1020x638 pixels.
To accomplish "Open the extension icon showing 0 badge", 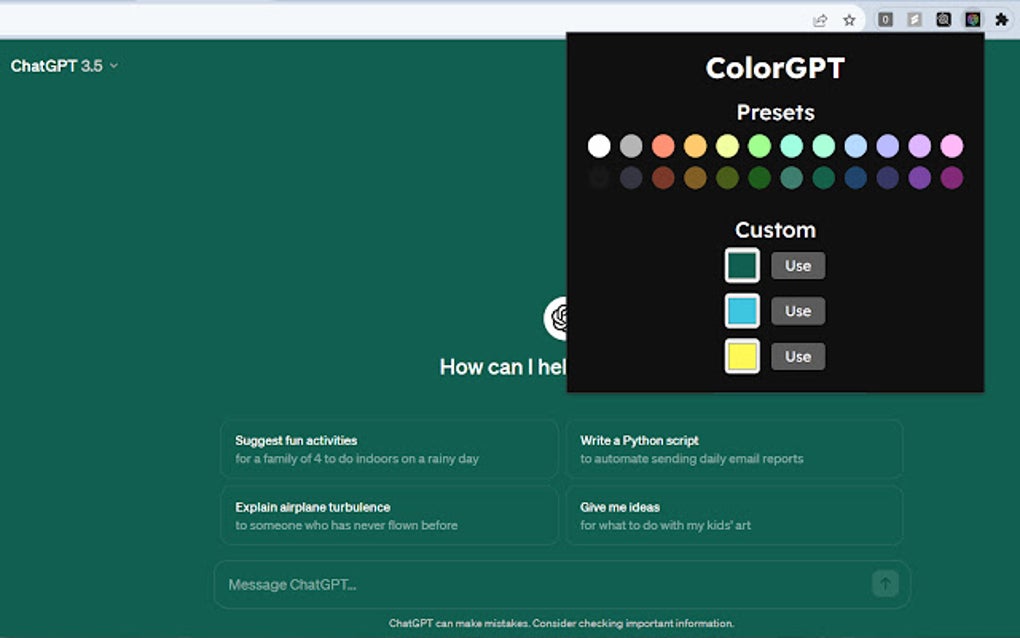I will (x=885, y=20).
